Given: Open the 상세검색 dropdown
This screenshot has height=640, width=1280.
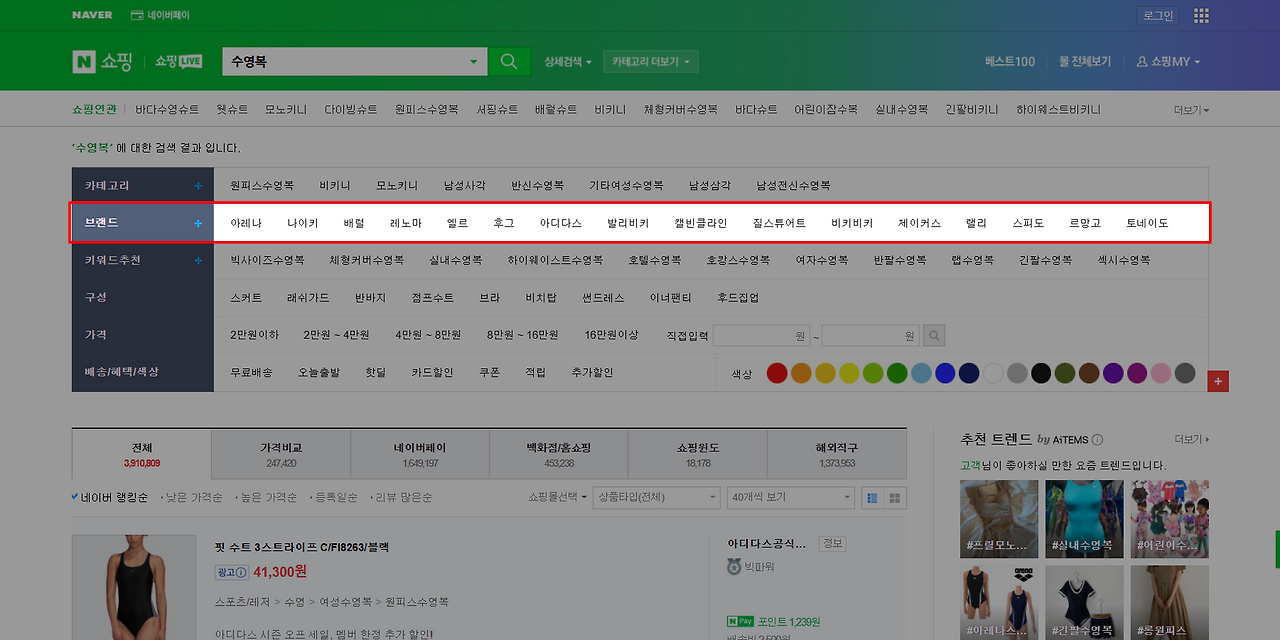Looking at the screenshot, I should [568, 61].
